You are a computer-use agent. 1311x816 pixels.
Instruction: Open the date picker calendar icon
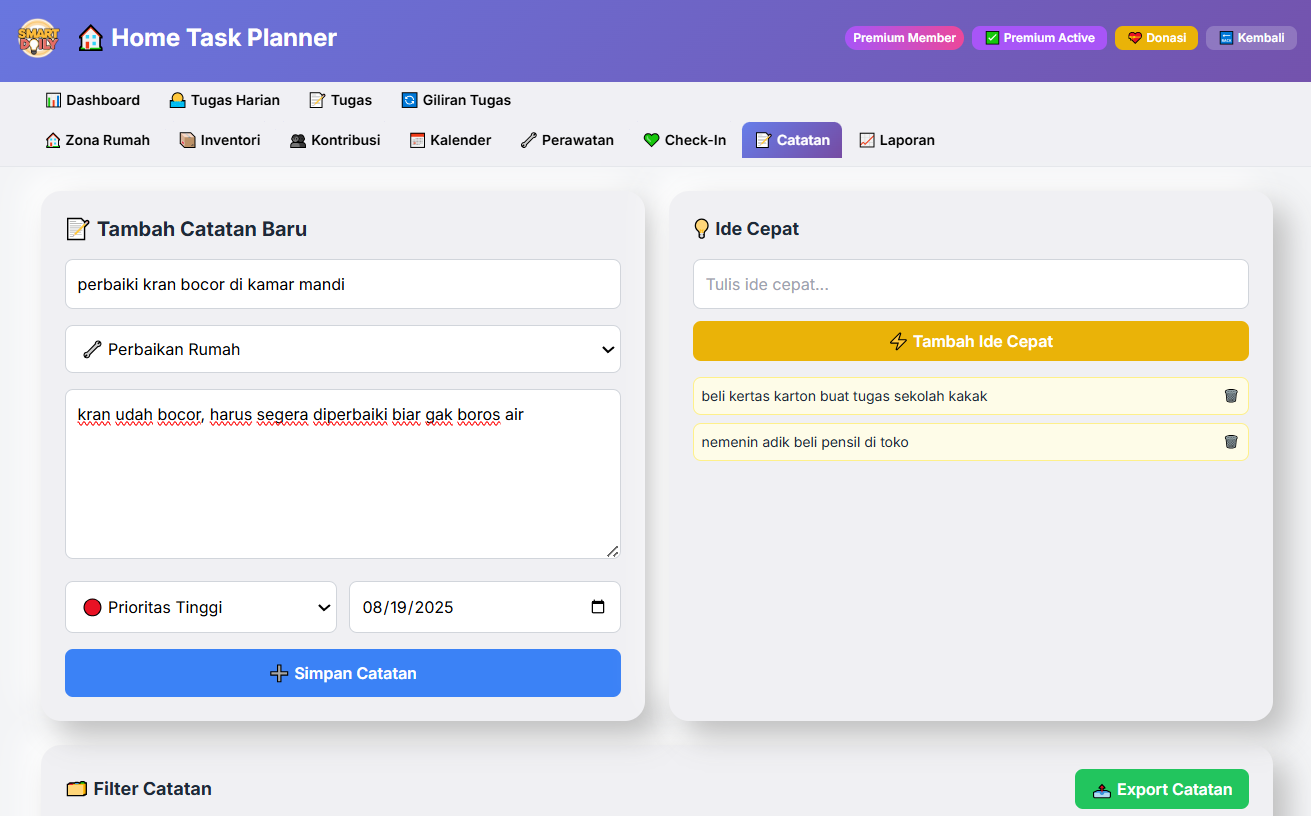[598, 607]
